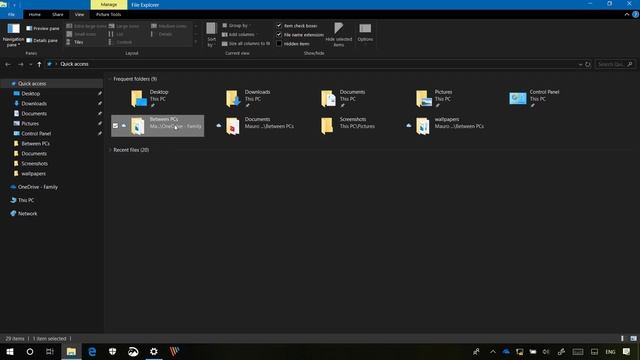
Task: Go forward in folder history
Action: point(20,64)
